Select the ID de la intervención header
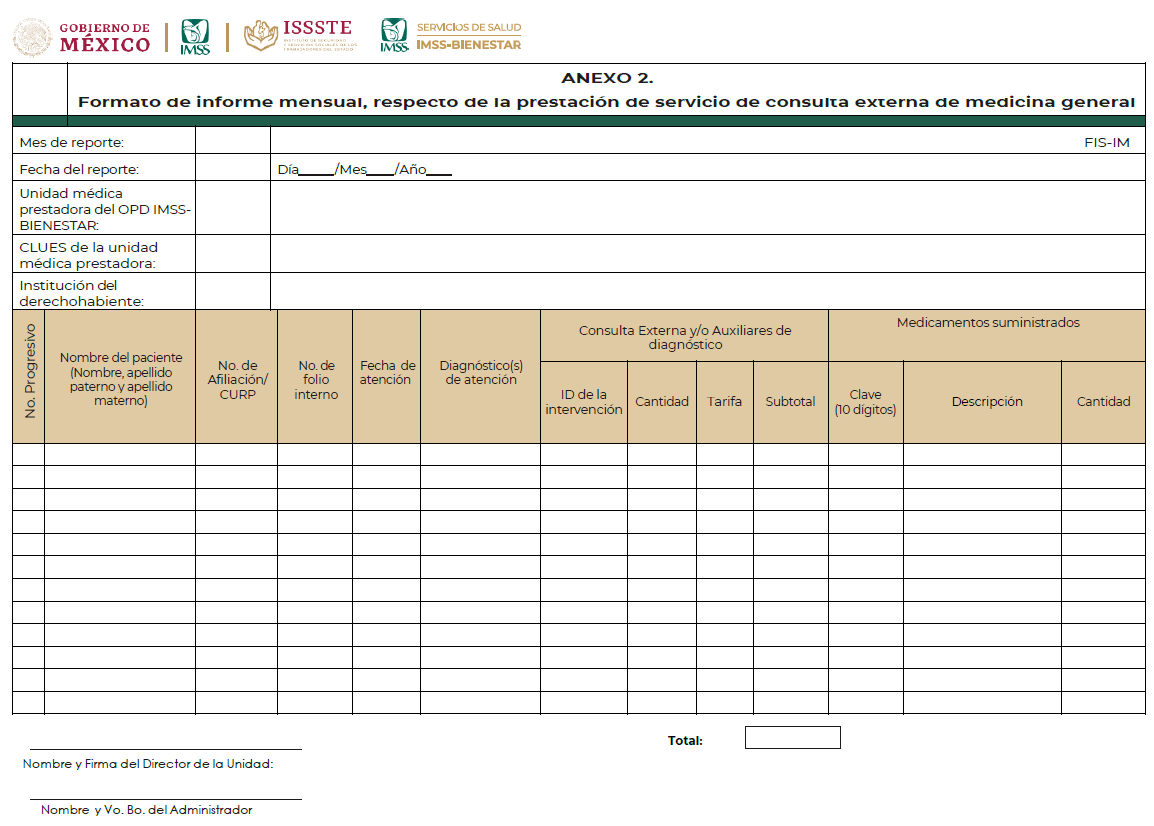The width and height of the screenshot is (1154, 826). click(584, 402)
